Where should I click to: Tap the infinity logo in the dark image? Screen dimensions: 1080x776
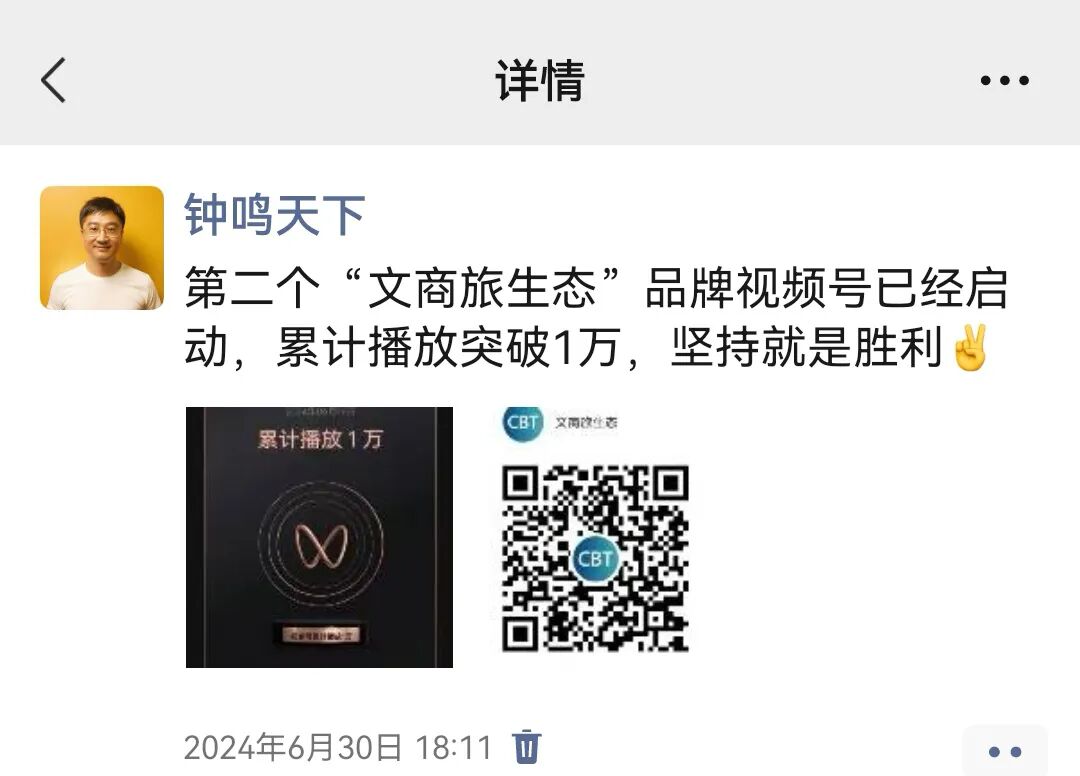point(321,547)
